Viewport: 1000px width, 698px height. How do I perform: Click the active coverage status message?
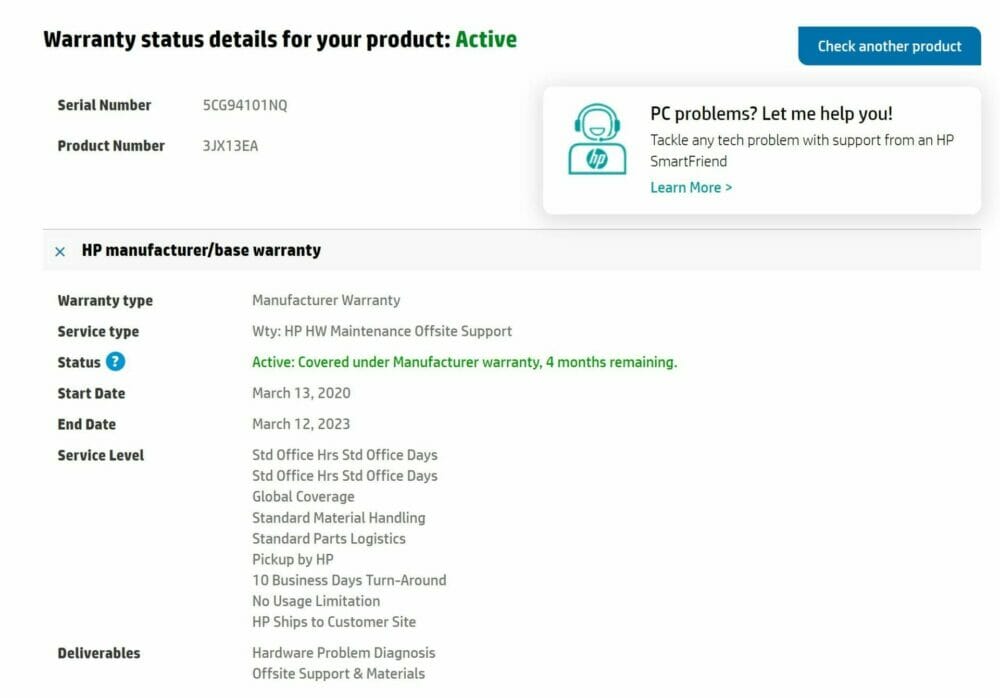tap(464, 362)
